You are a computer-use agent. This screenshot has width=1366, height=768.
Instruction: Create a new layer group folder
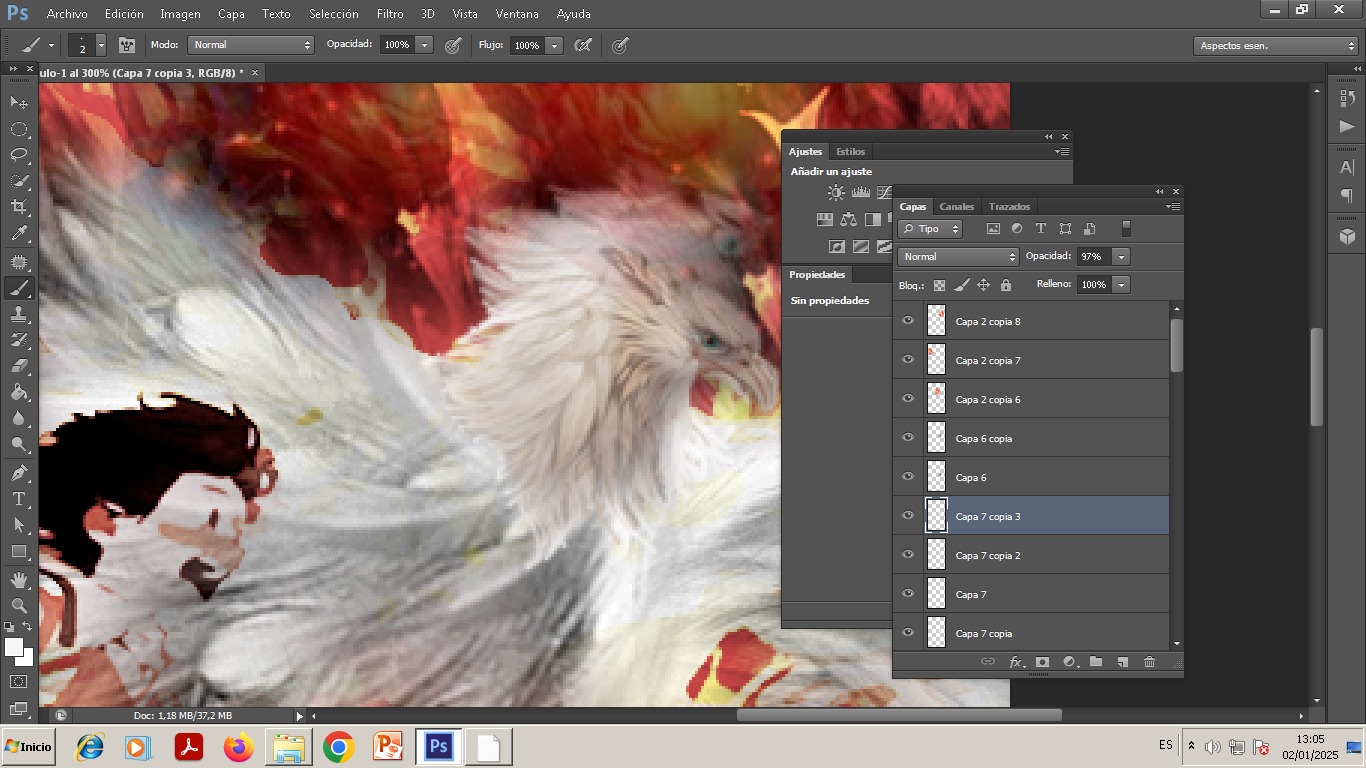(x=1096, y=662)
